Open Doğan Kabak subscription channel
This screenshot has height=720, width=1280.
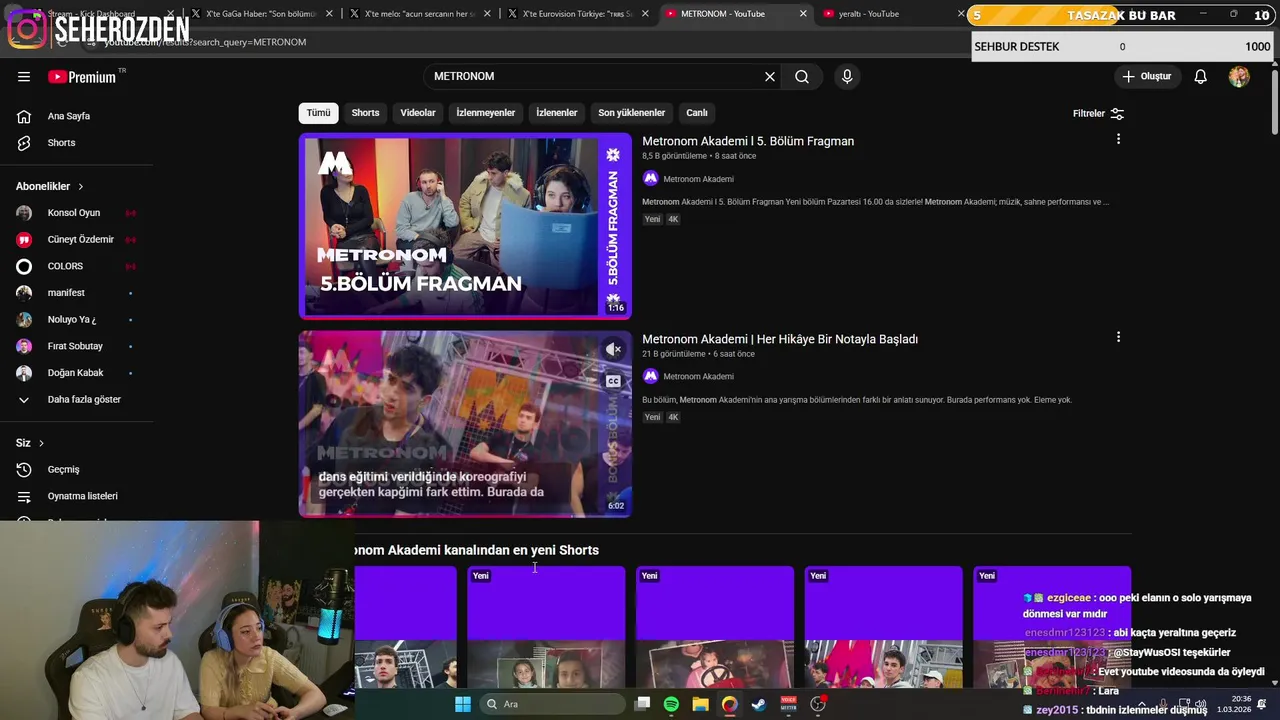(77, 373)
